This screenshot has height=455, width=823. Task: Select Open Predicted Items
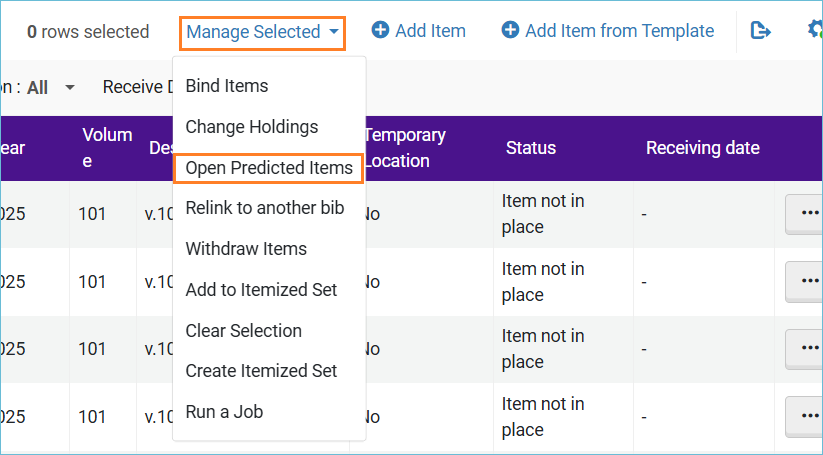(269, 168)
